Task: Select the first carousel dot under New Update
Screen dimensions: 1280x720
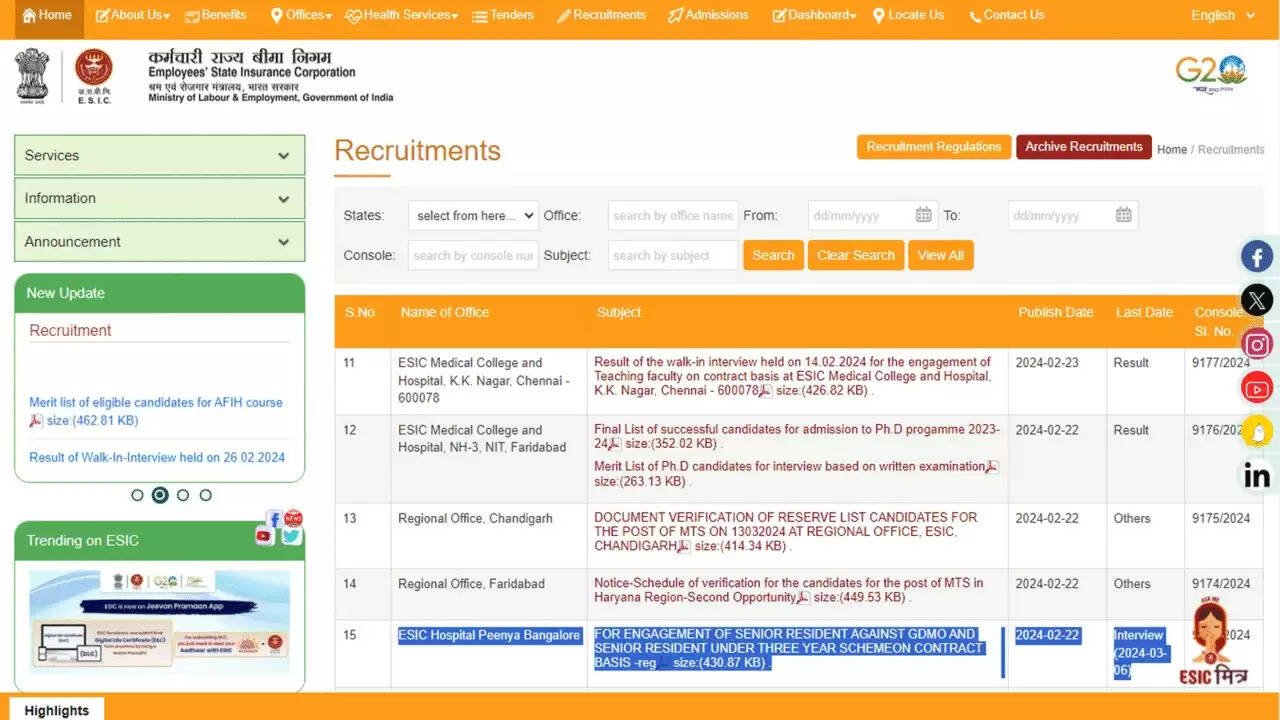Action: [138, 495]
